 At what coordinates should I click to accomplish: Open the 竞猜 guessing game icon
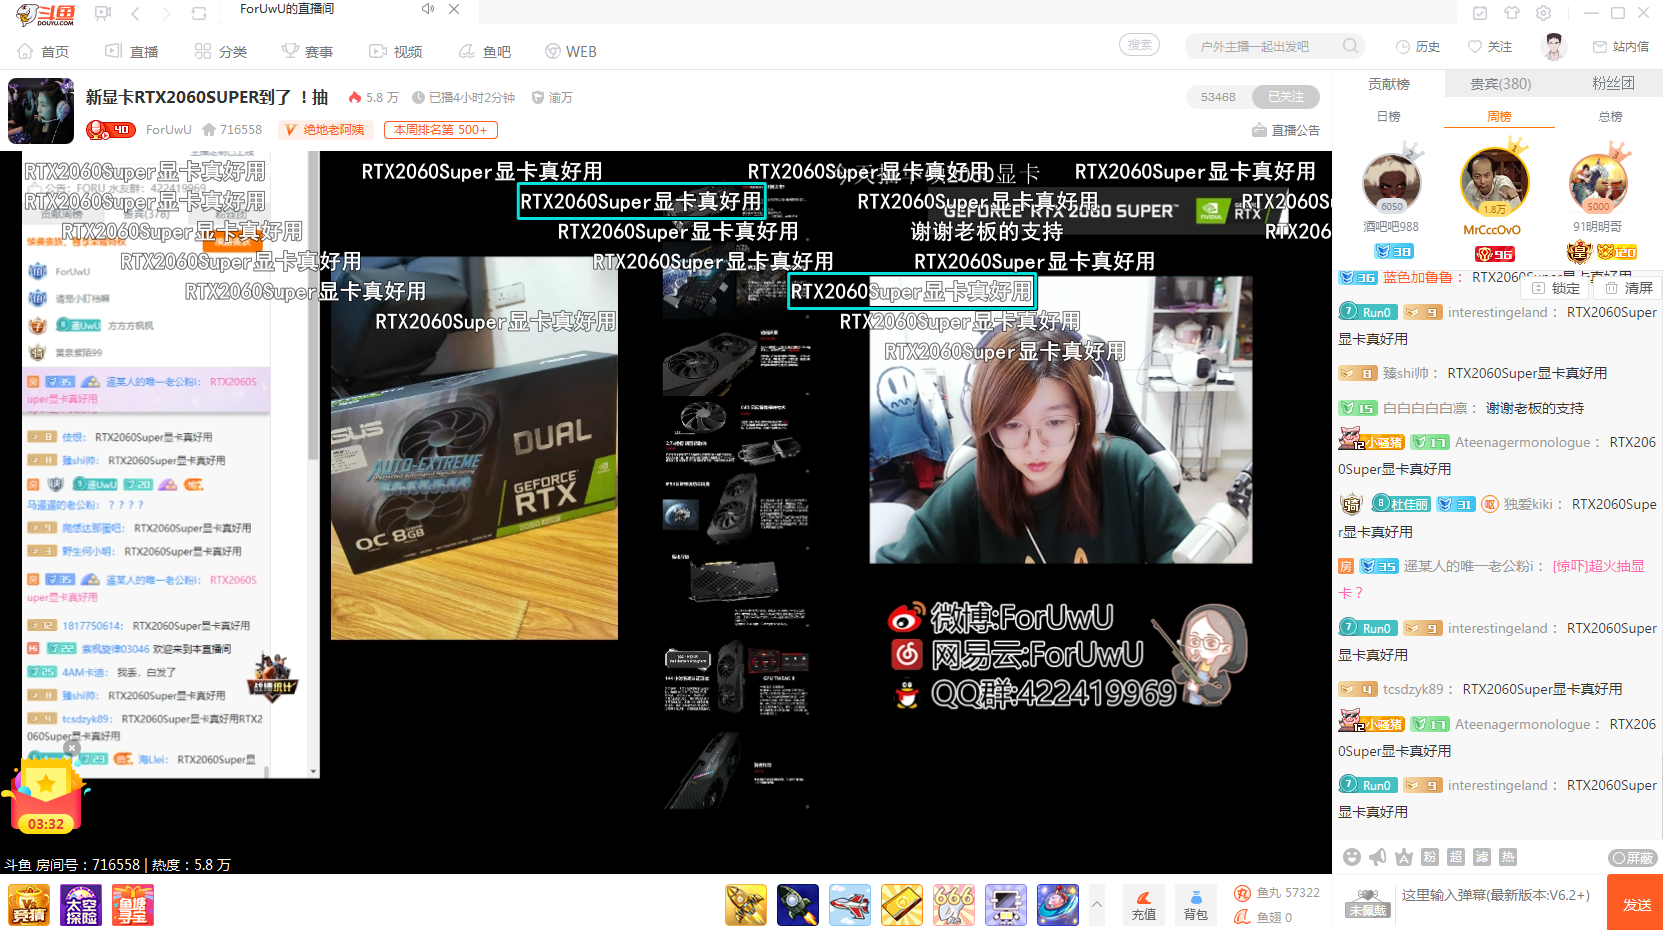29,905
